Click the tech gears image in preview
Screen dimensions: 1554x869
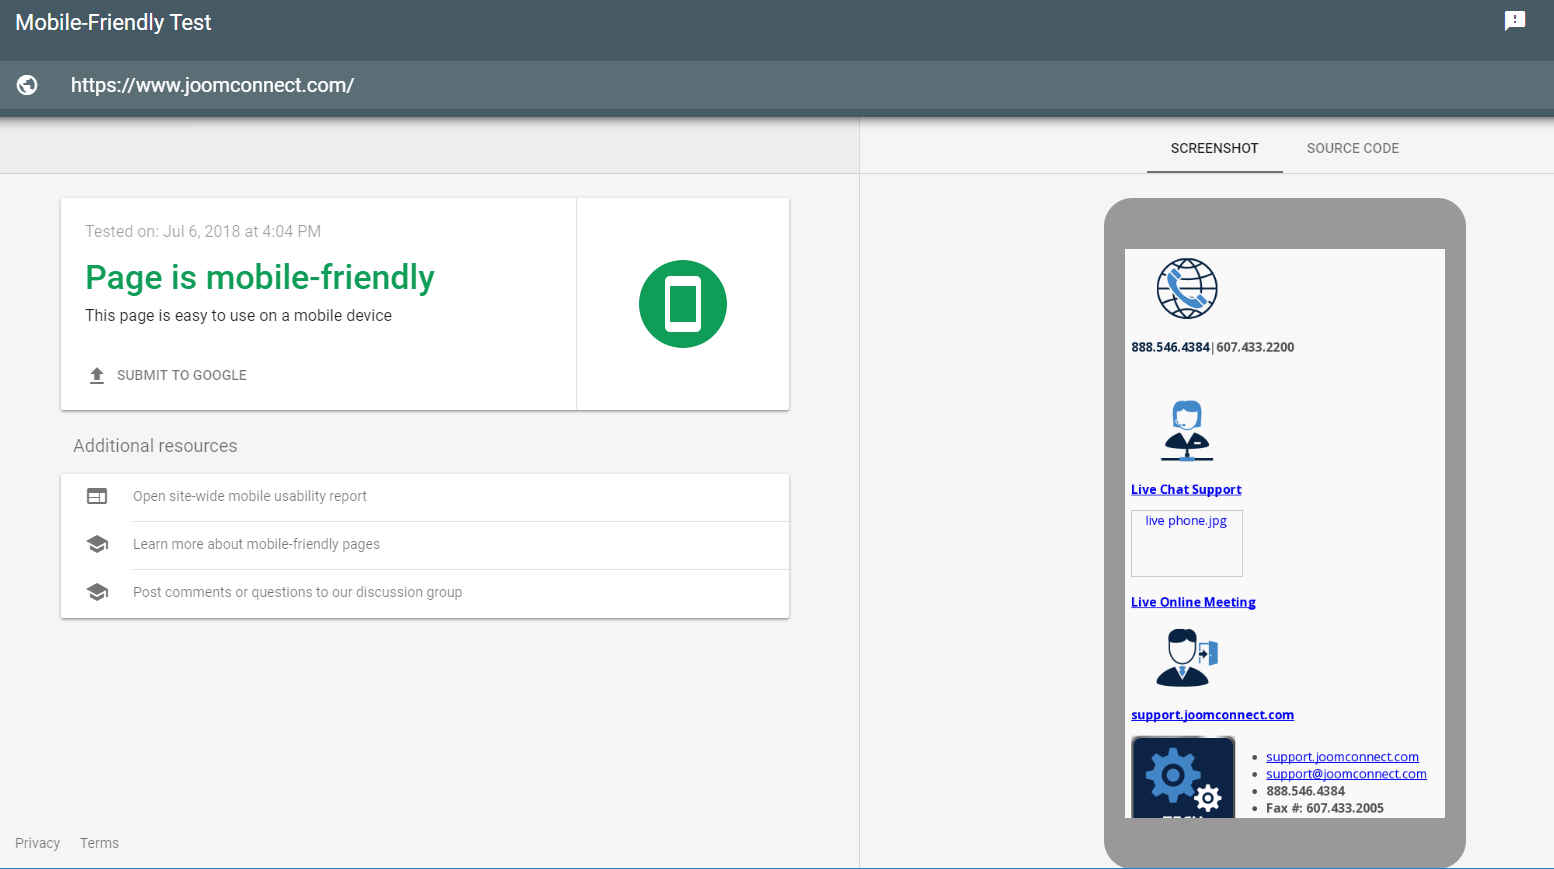(x=1183, y=778)
